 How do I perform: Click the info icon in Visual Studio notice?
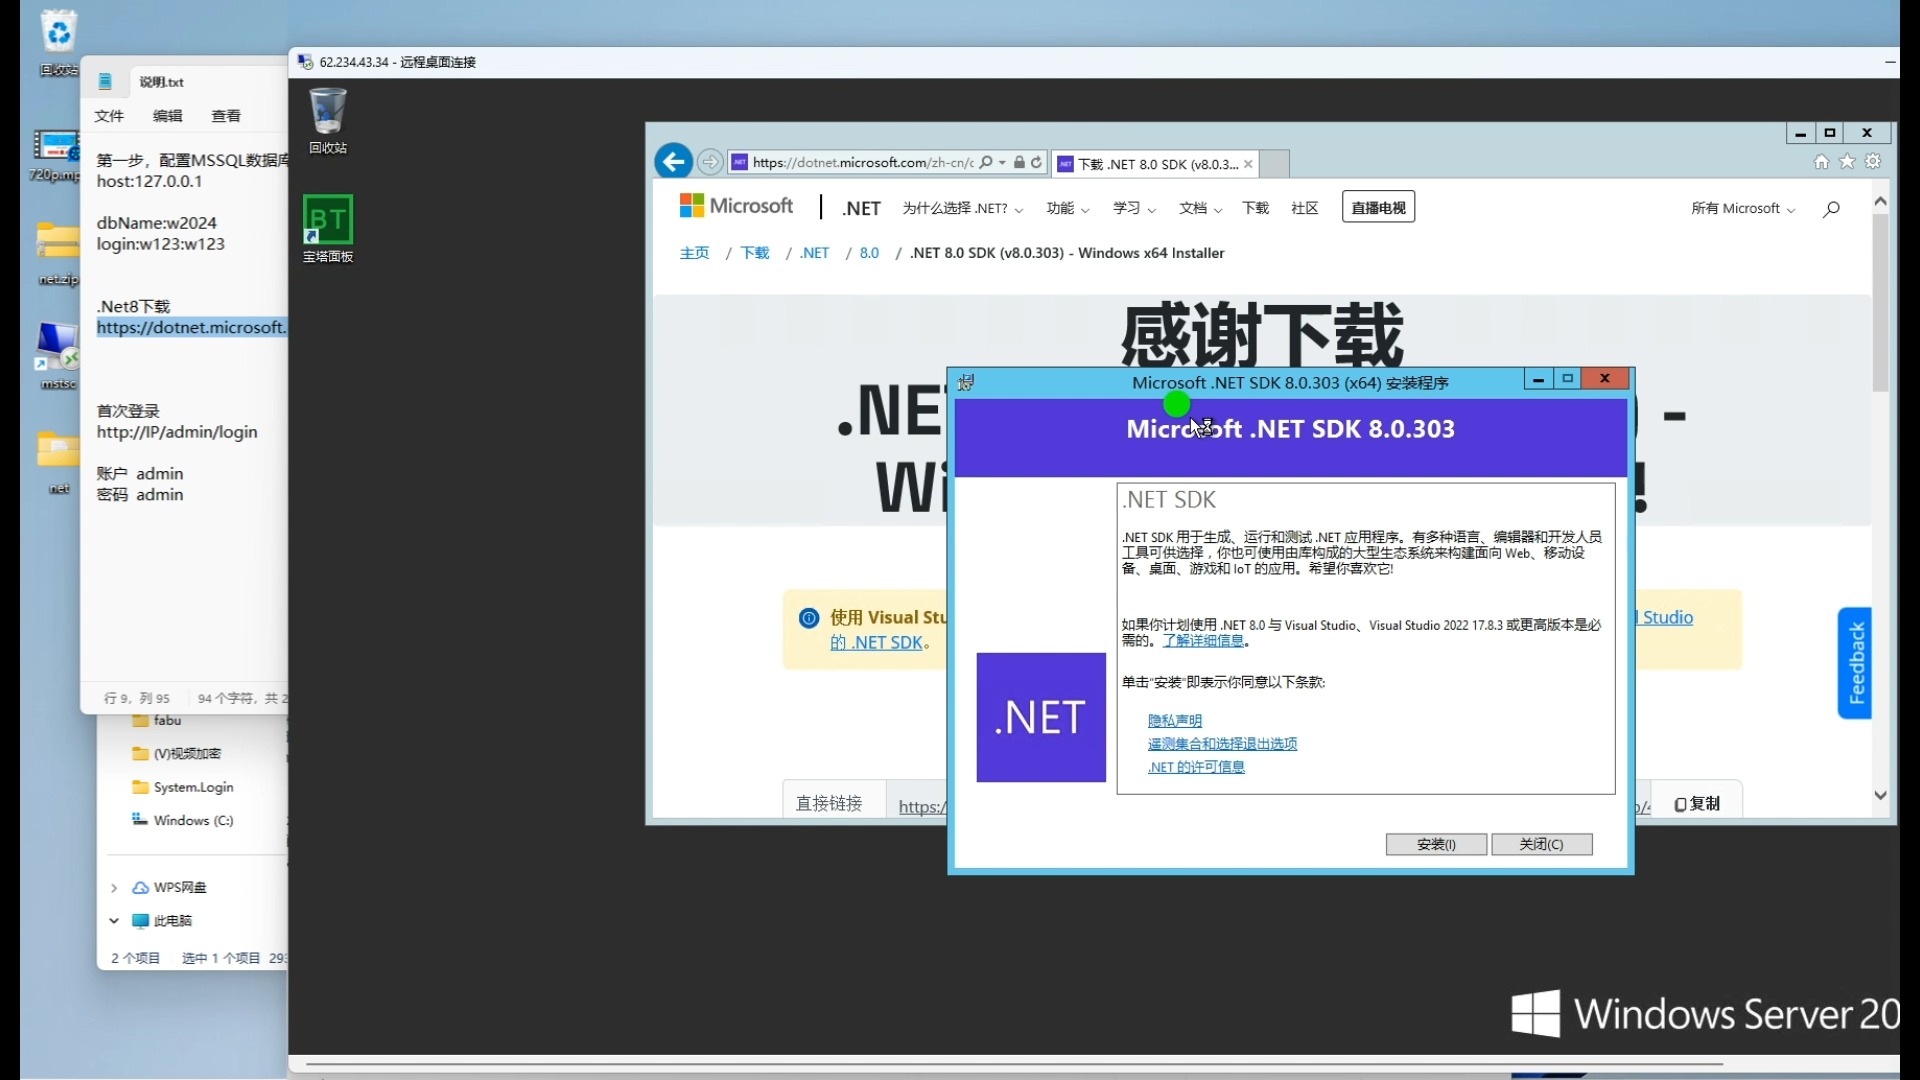pyautogui.click(x=809, y=618)
